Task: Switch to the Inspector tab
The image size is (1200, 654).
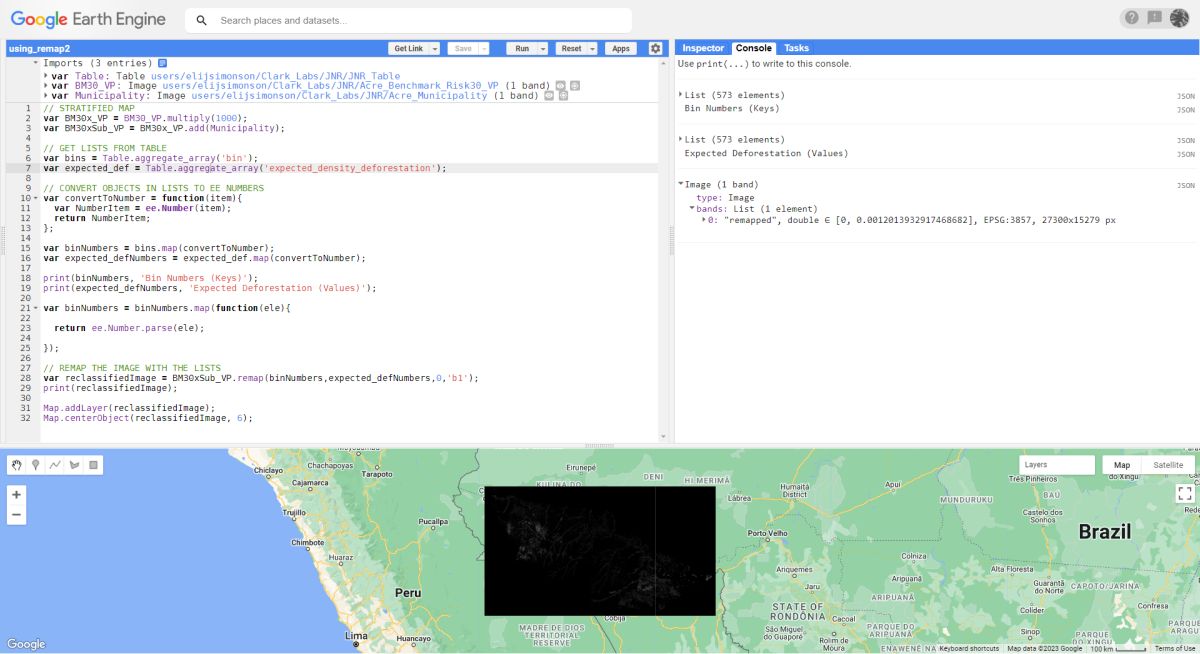Action: tap(703, 48)
